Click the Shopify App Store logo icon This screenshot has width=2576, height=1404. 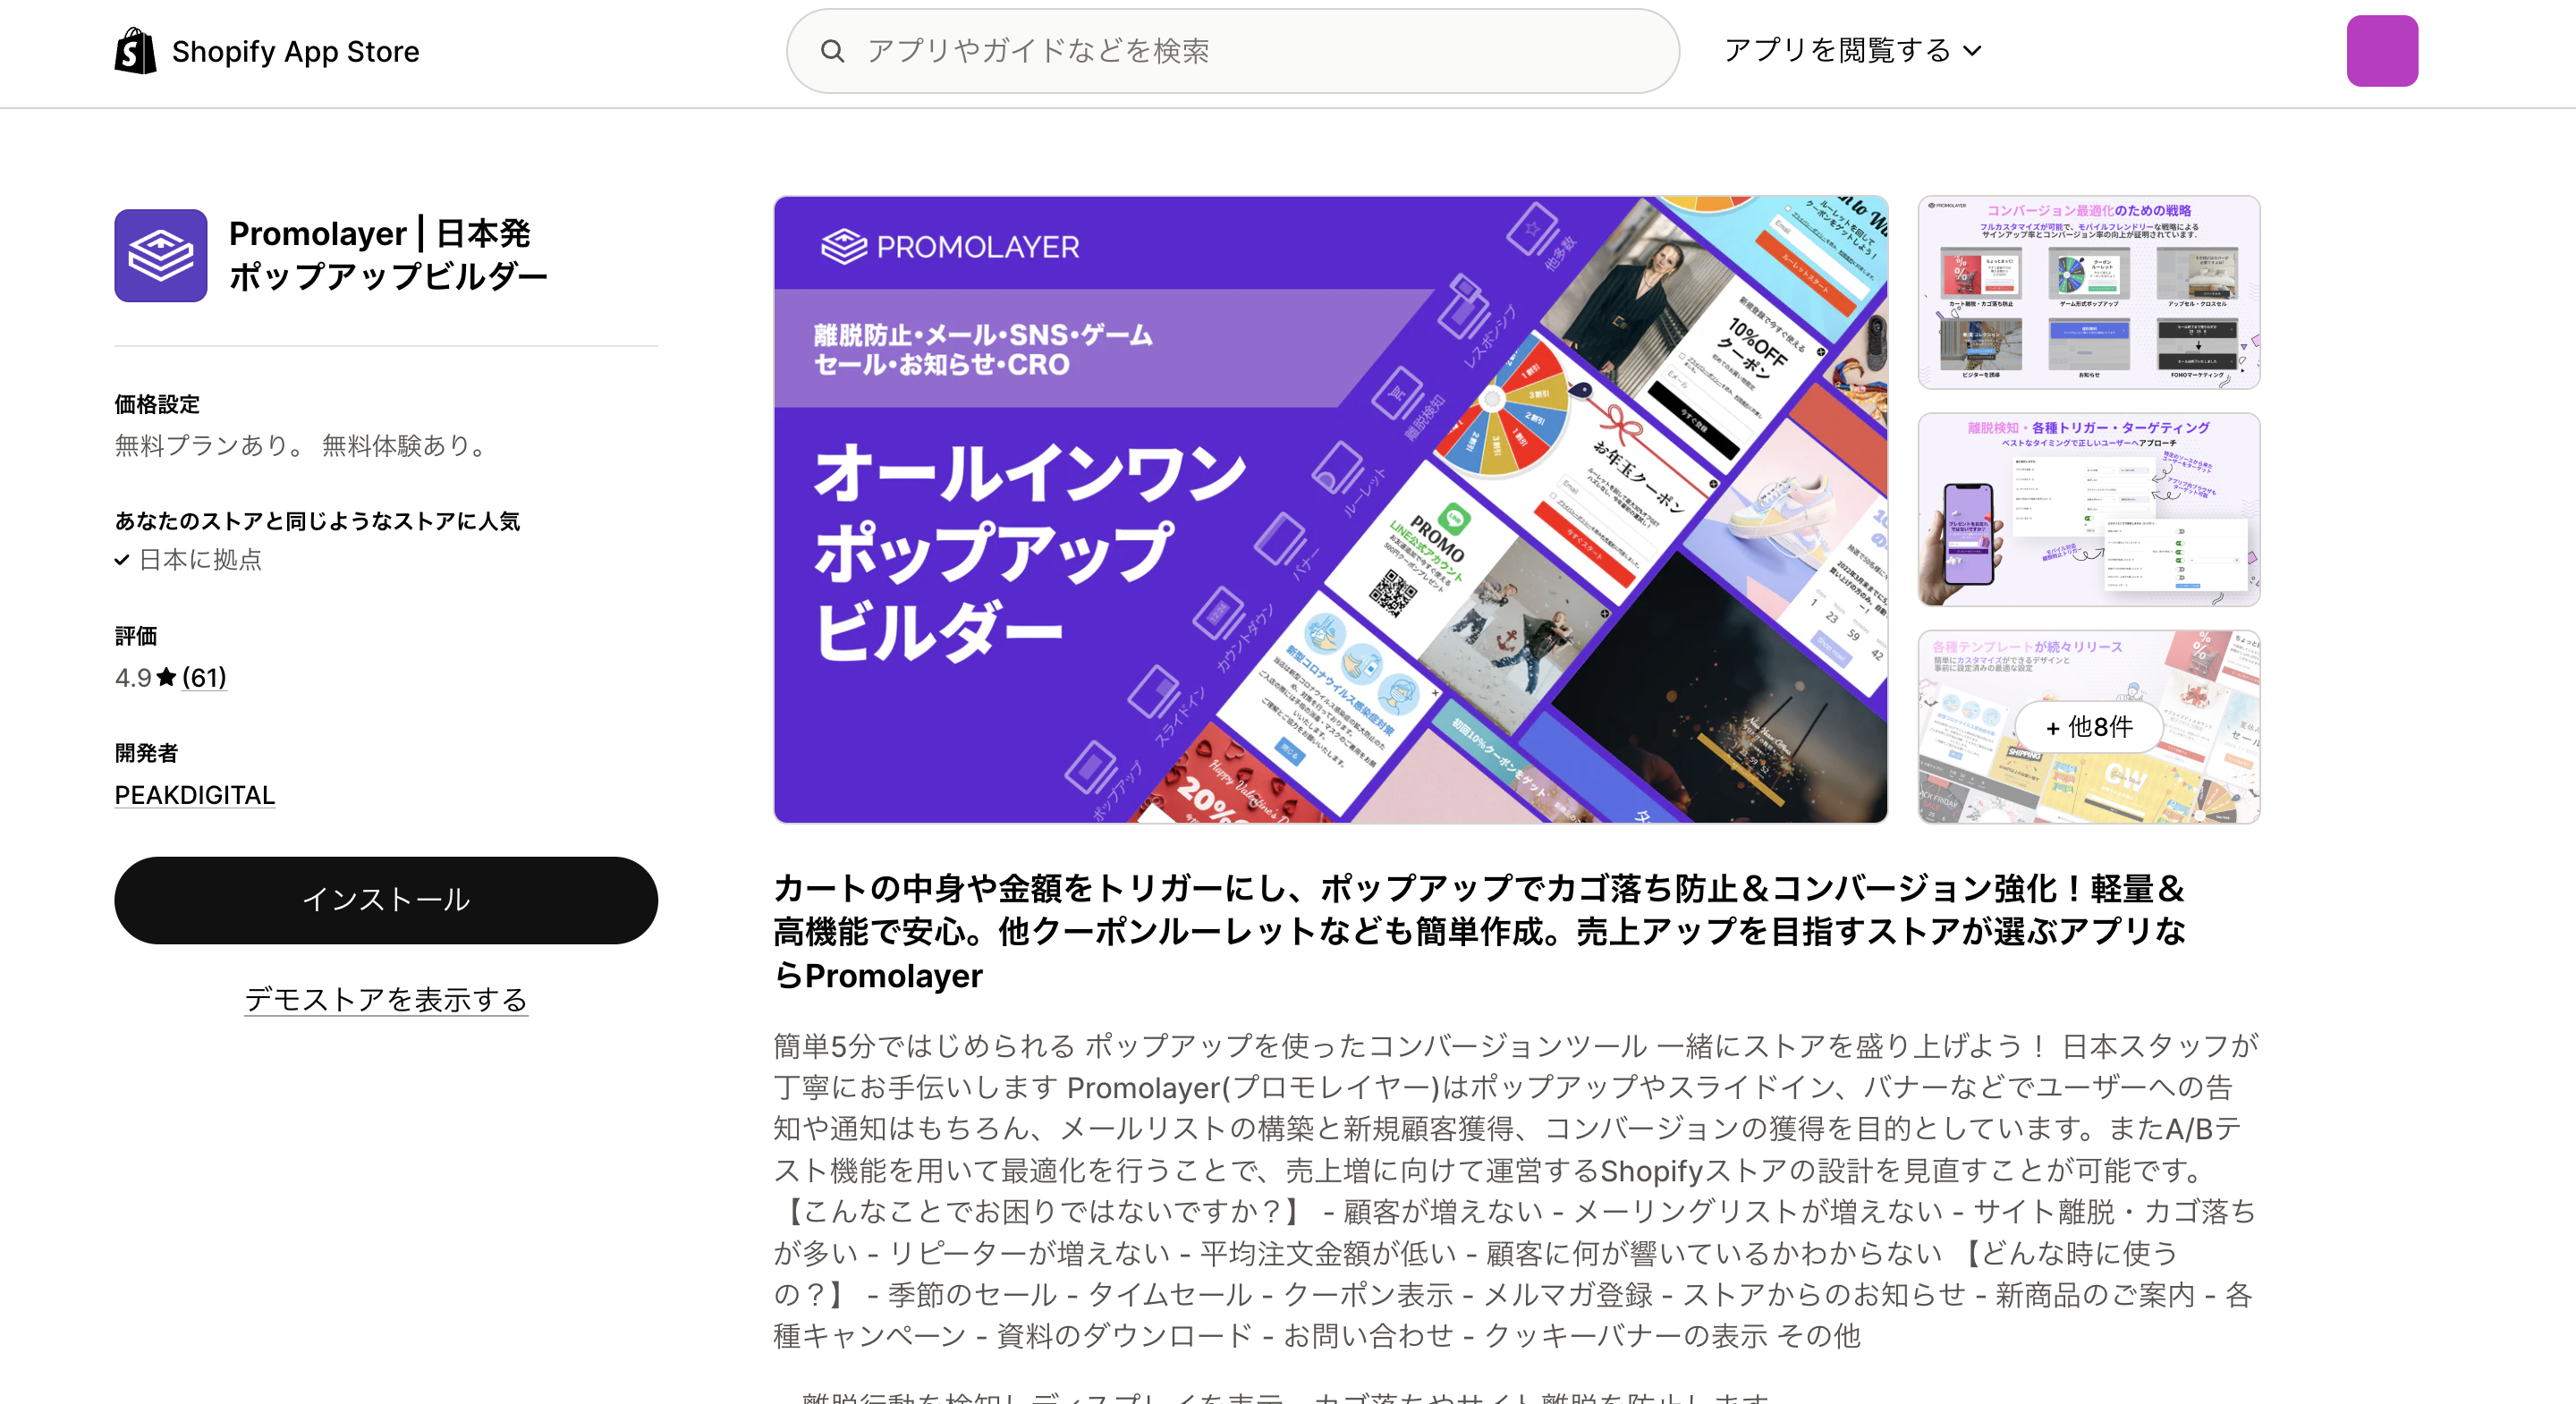coord(136,50)
